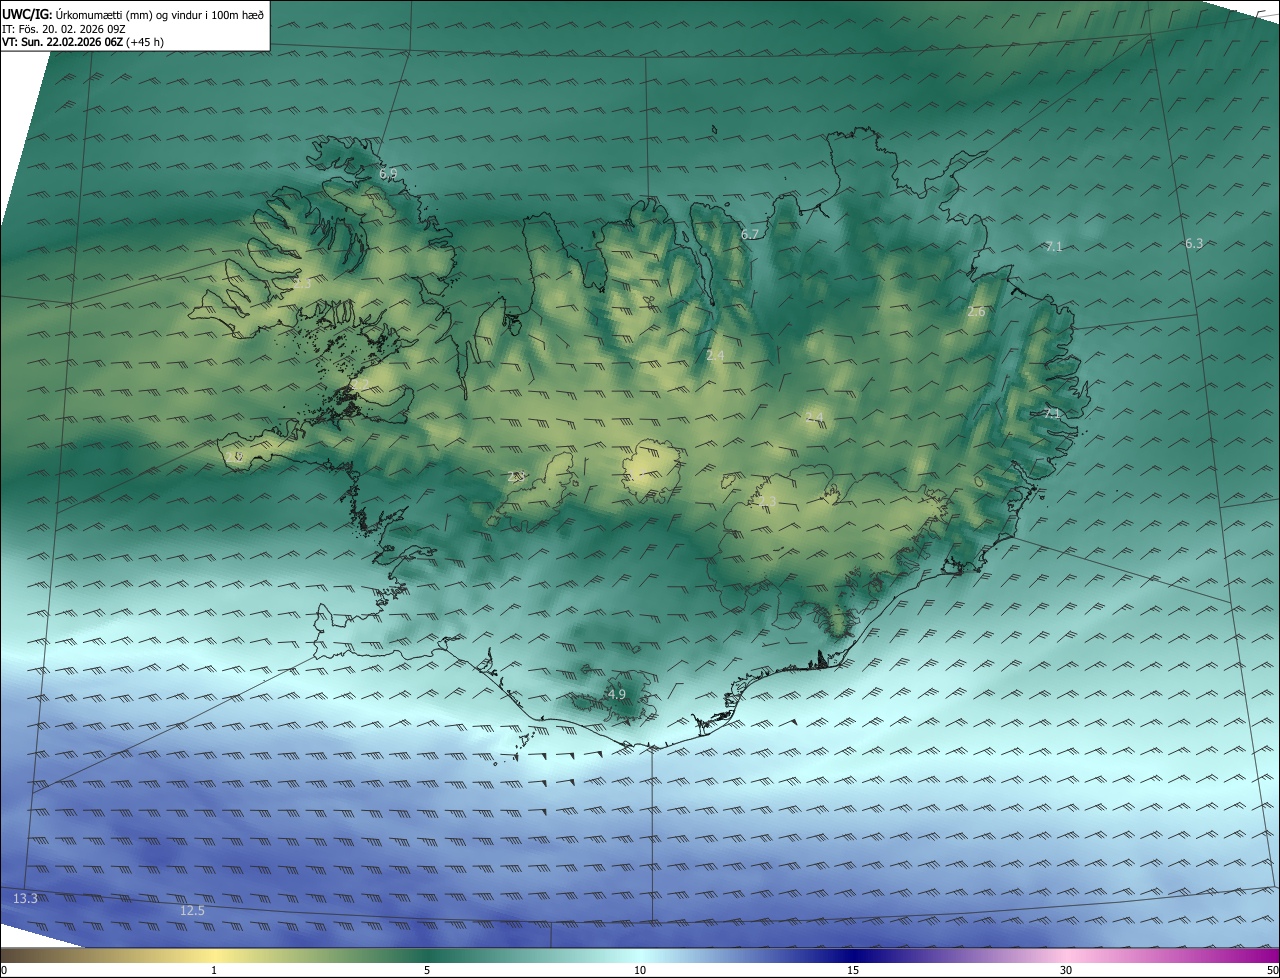This screenshot has height=978, width=1280.
Task: Click the 50 tick on the color scale
Action: [x=1272, y=970]
